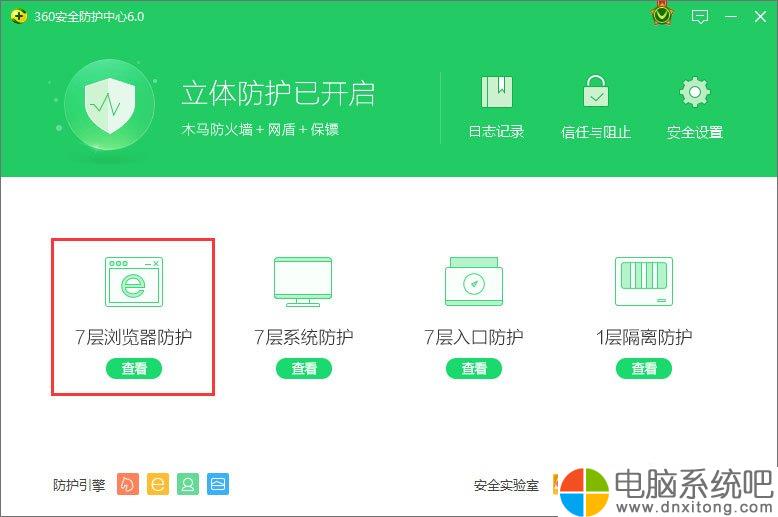Click the 360安全防护中心6.0 title text
The height and width of the screenshot is (517, 778).
point(89,17)
